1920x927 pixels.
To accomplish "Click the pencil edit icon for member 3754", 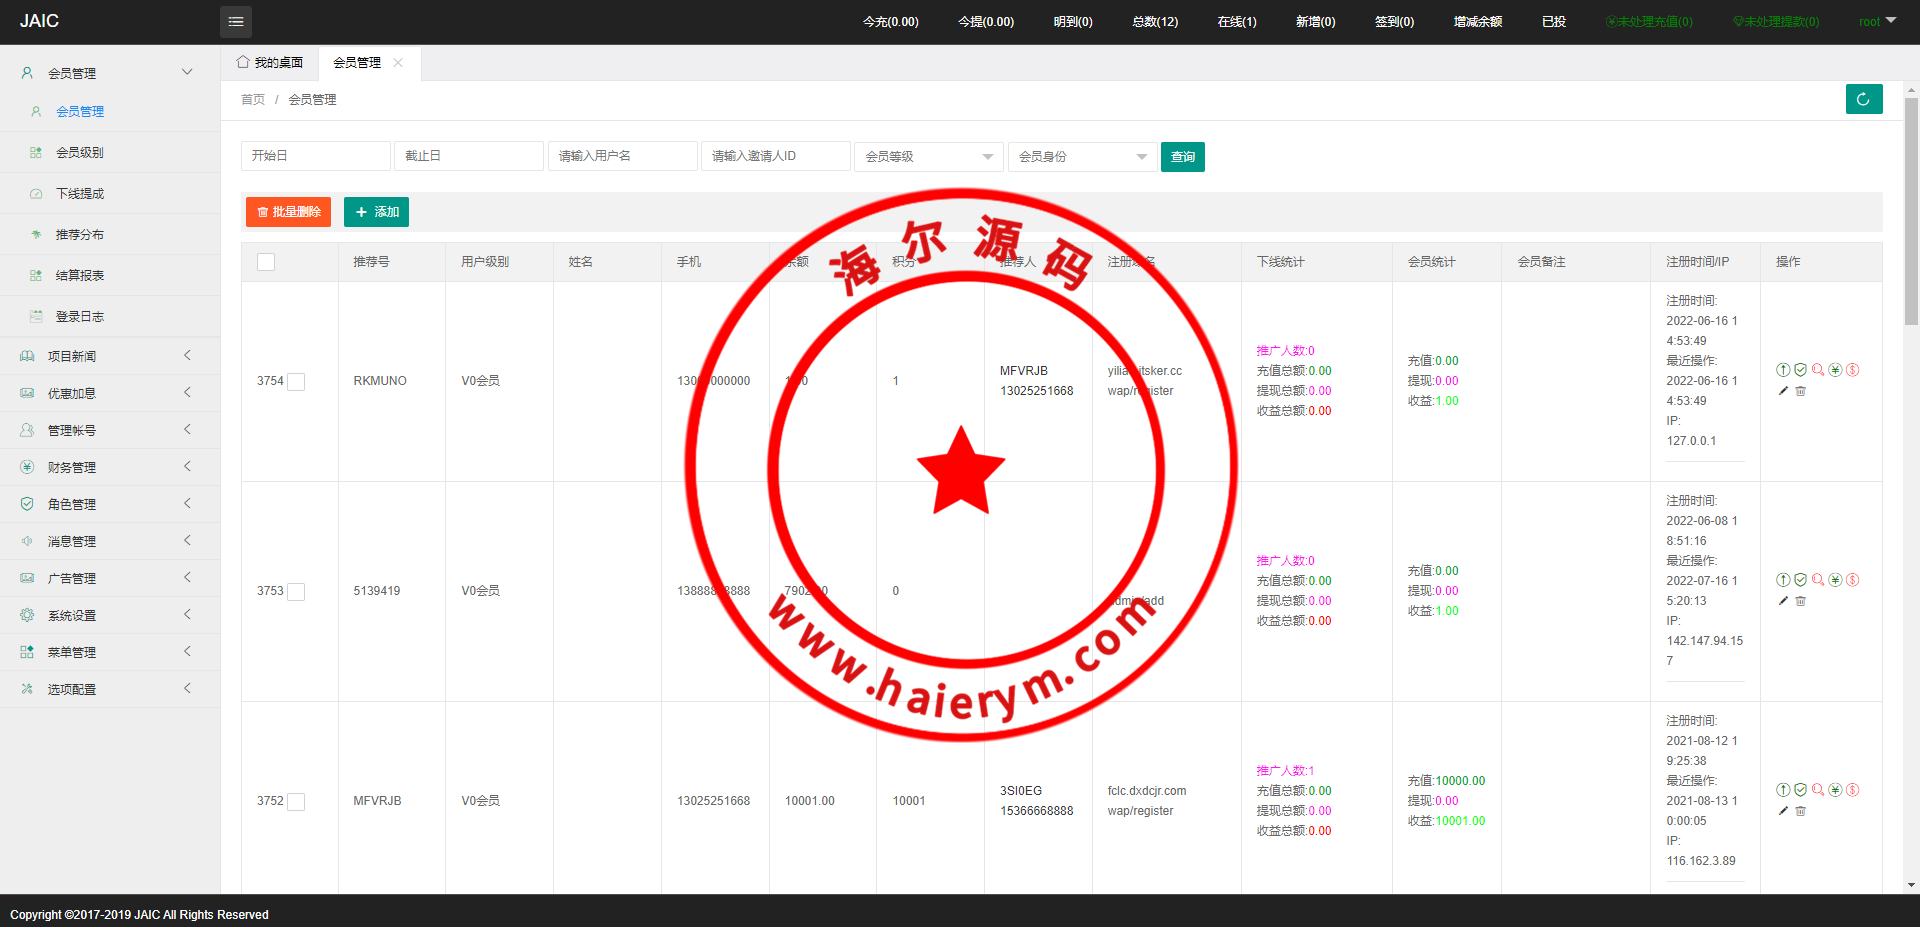I will coord(1783,391).
